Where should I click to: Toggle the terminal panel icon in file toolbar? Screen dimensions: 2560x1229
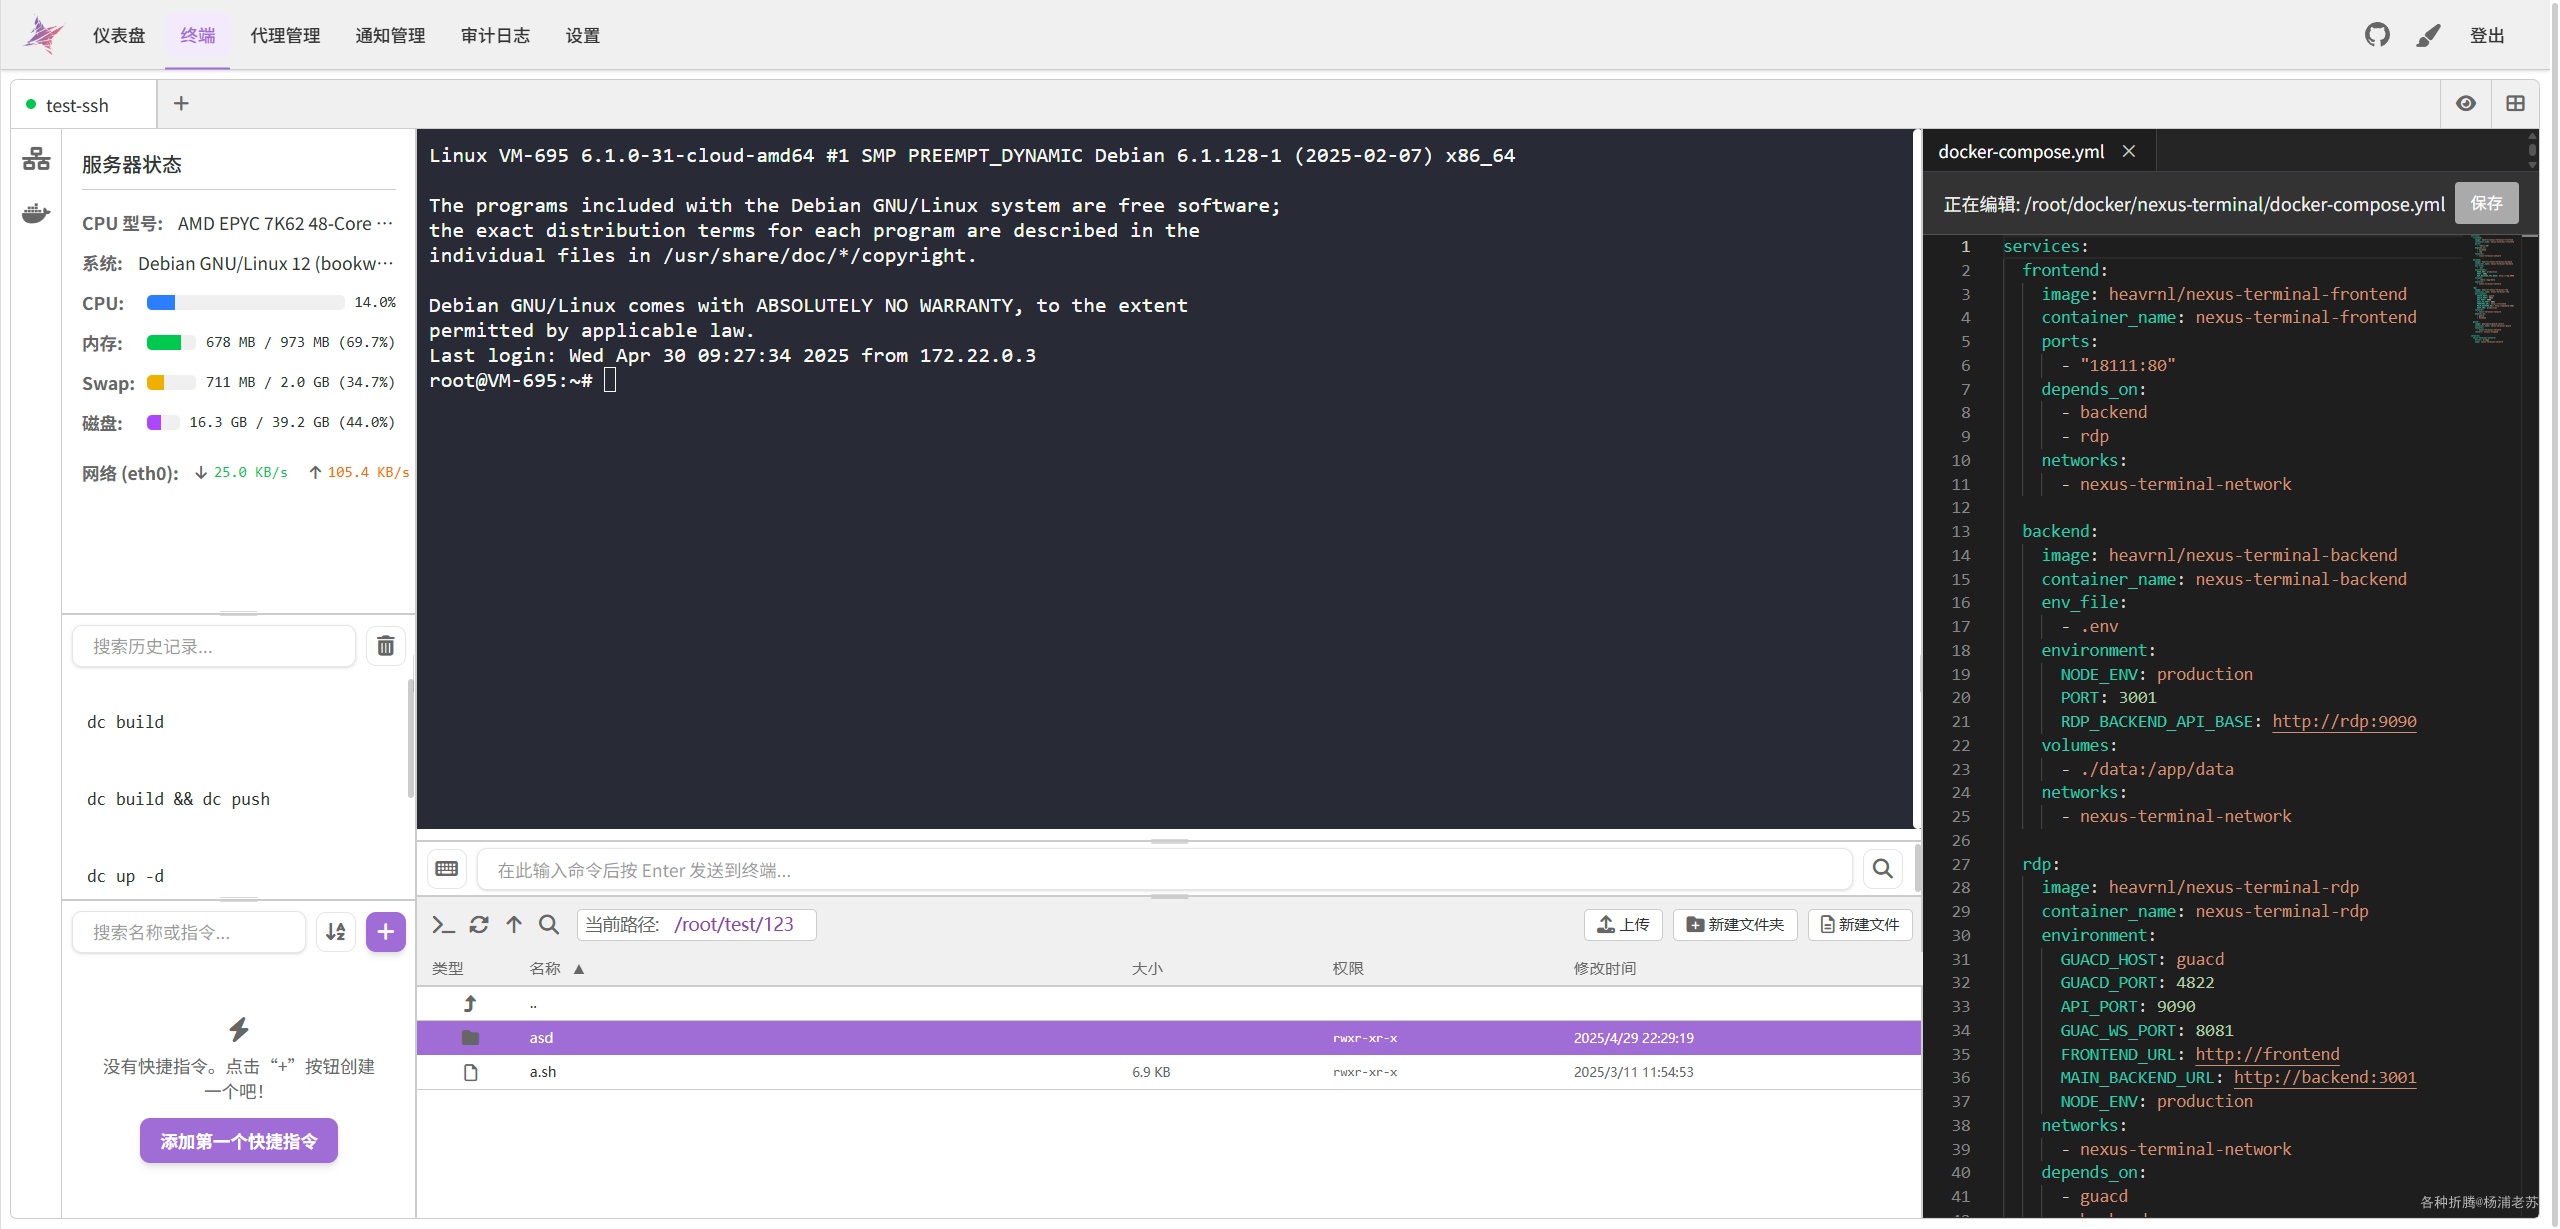coord(444,925)
